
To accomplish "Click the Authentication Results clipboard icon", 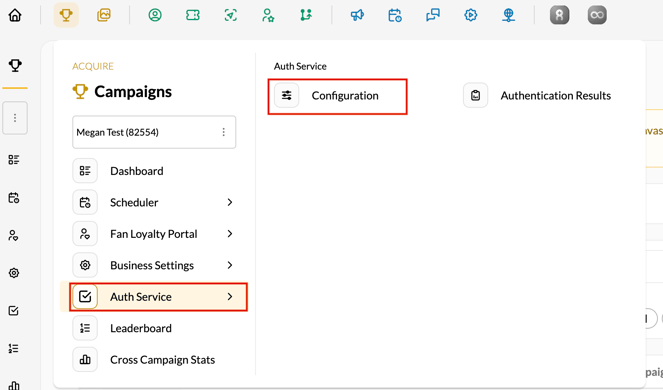I will (476, 95).
